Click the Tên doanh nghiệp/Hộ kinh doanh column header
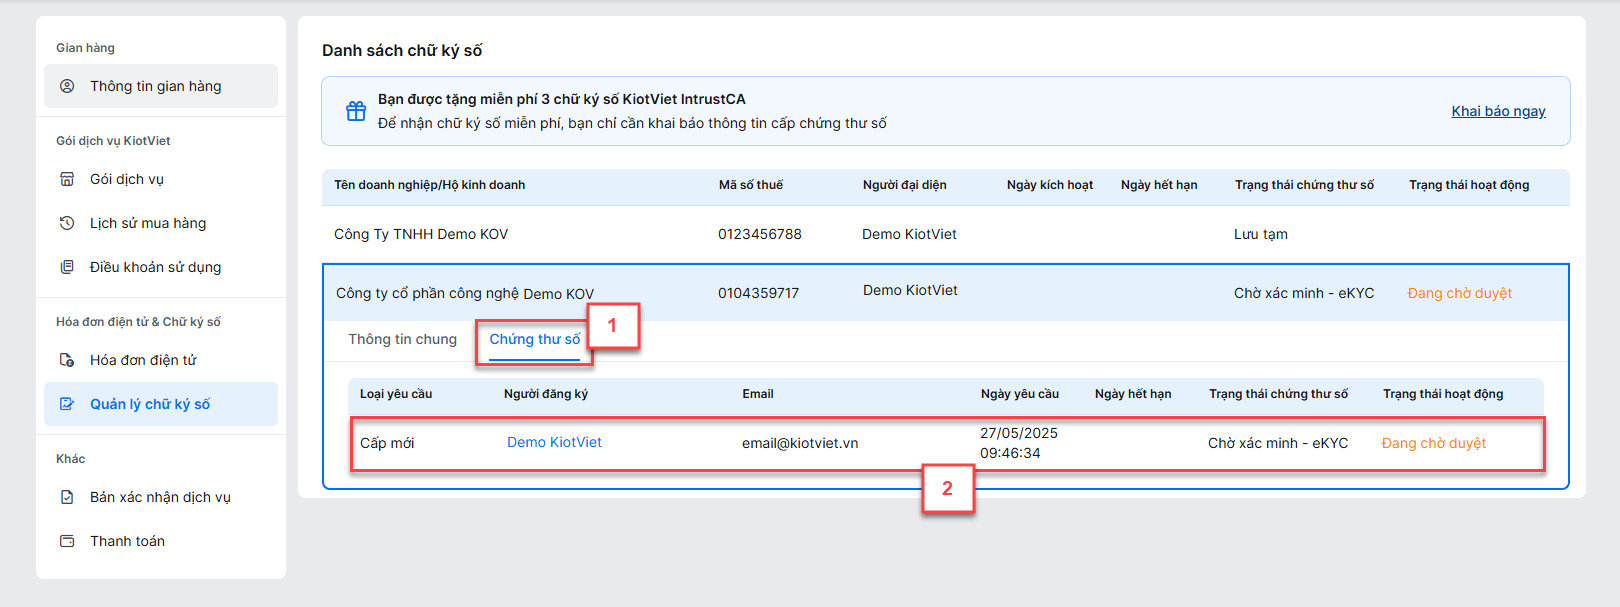Viewport: 1620px width, 607px height. pyautogui.click(x=430, y=185)
